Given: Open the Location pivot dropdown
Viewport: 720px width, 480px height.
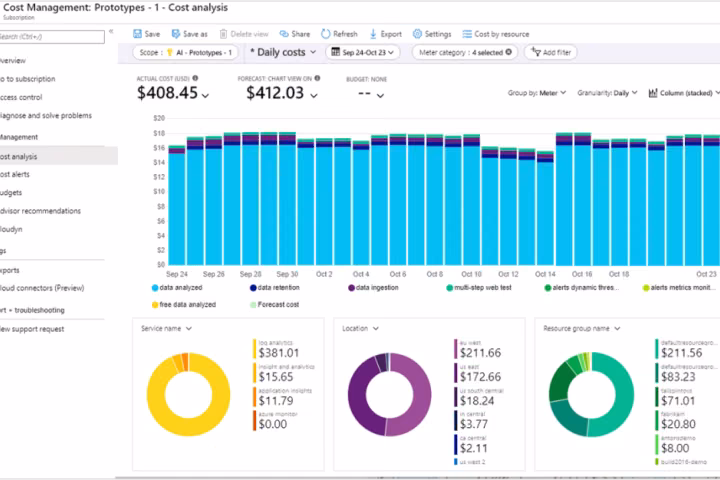Looking at the screenshot, I should [x=360, y=328].
